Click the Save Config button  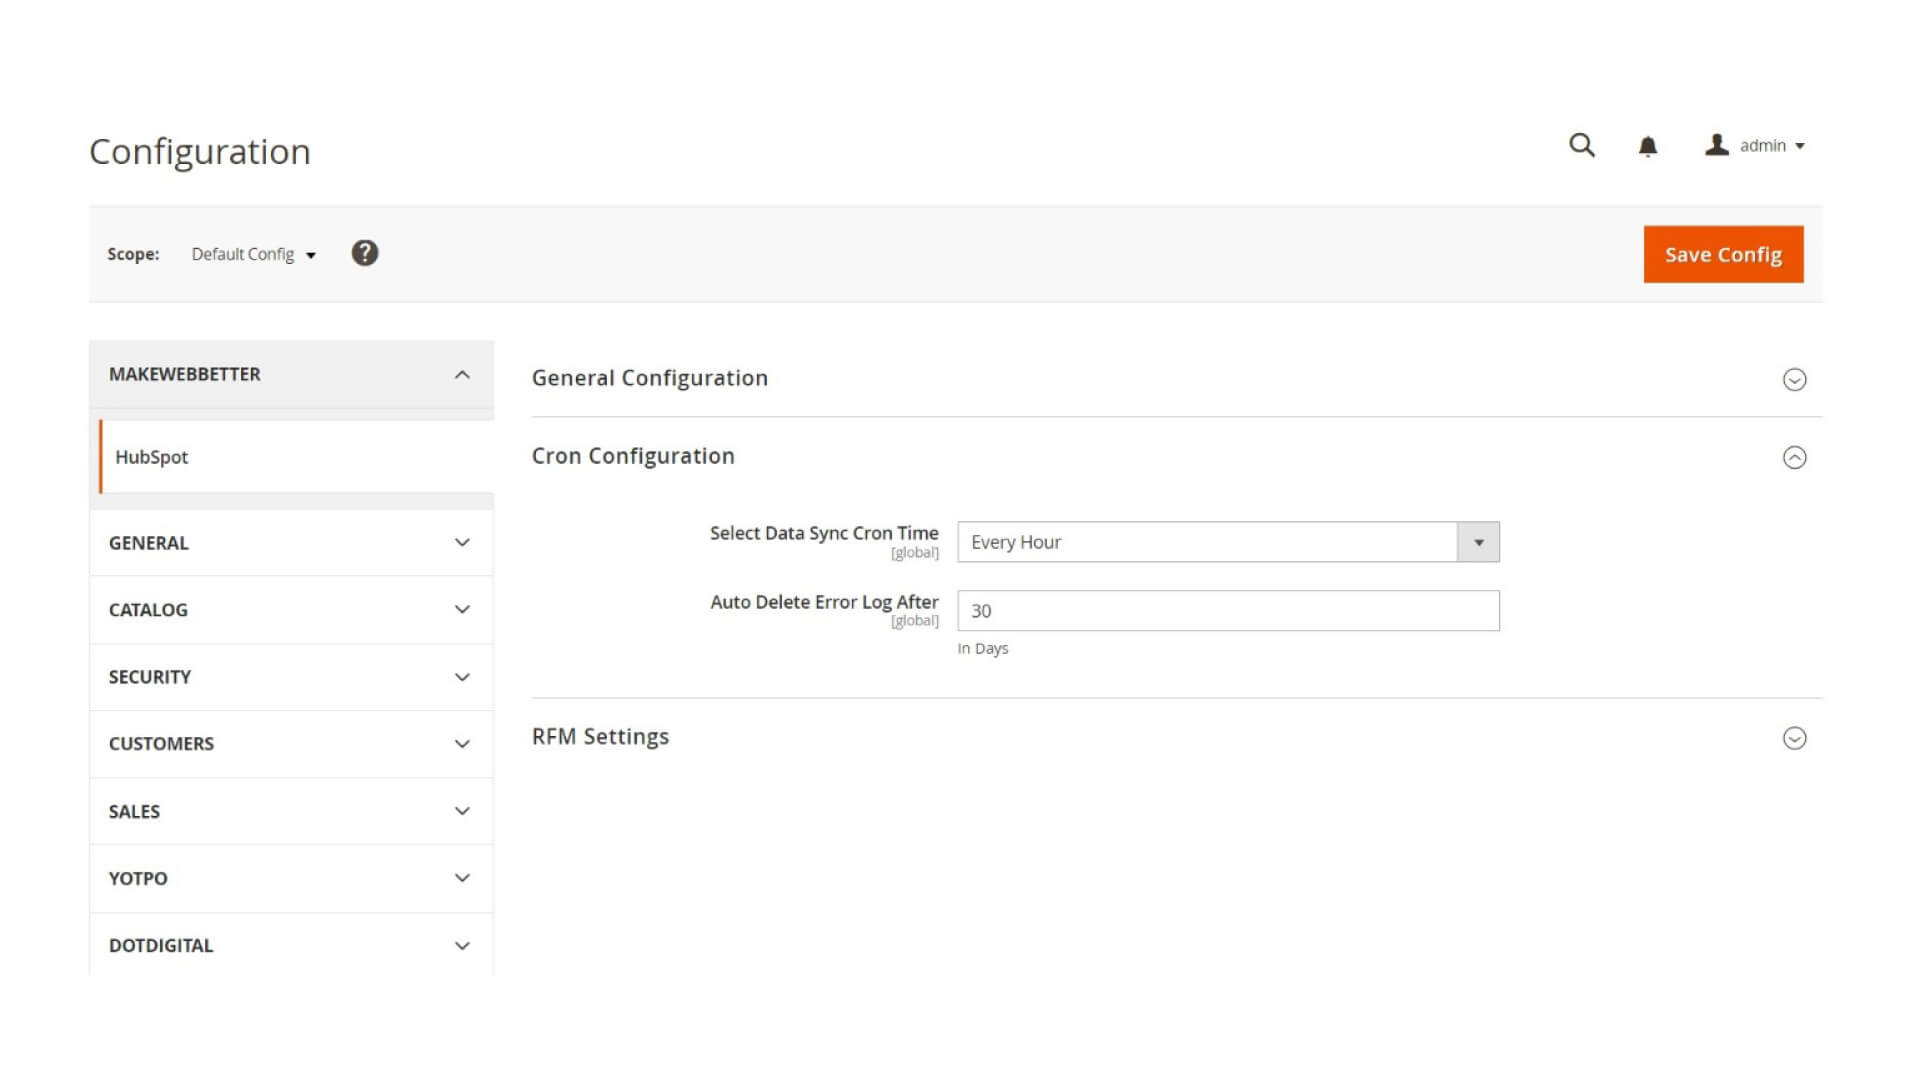click(1722, 254)
